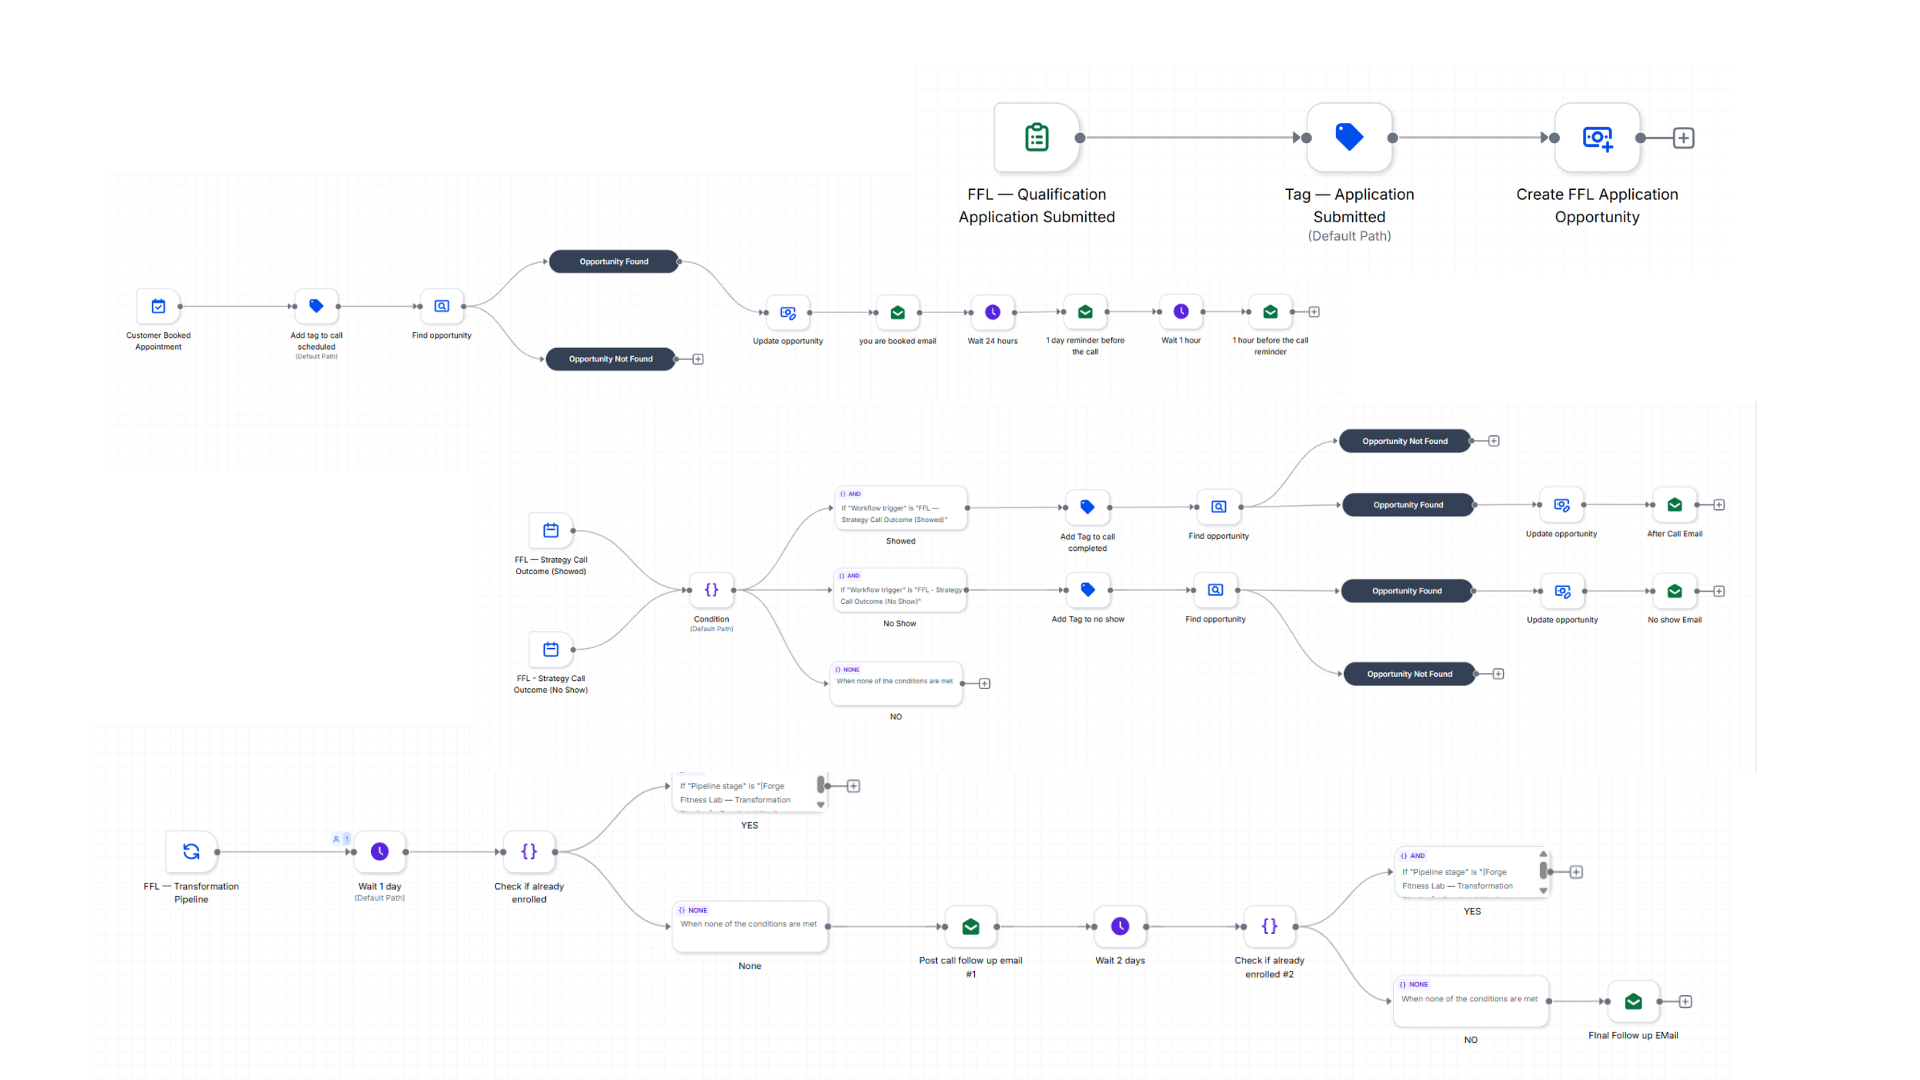Open the Final Follow up EMail node
This screenshot has width=1920, height=1080.
click(1634, 1001)
